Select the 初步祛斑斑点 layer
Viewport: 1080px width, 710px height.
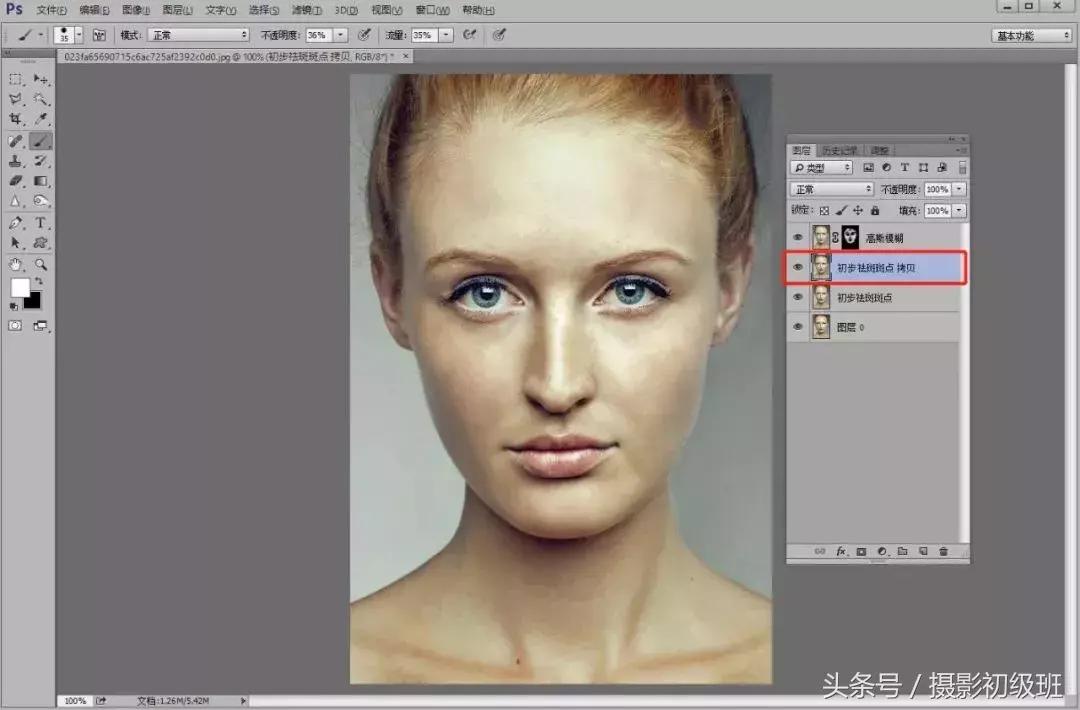(864, 298)
